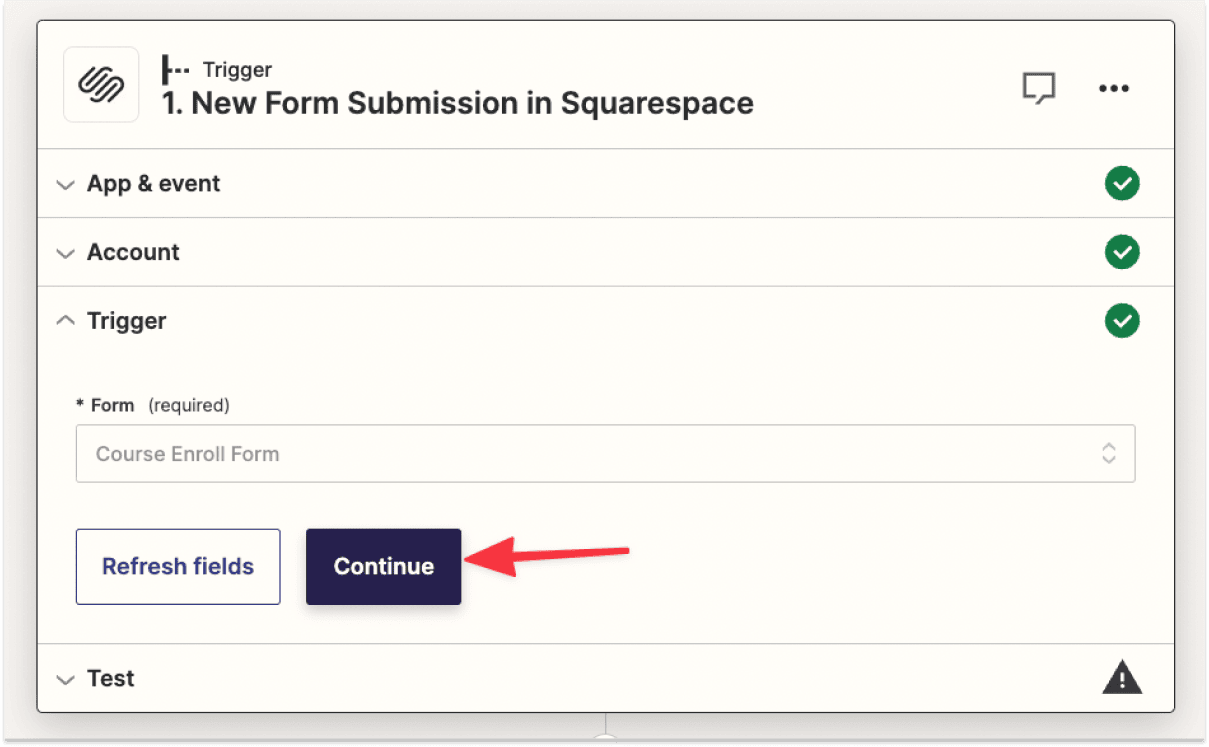Screen dimensions: 1209x747
Task: Click the Squarespace app logo icon
Action: pos(100,84)
